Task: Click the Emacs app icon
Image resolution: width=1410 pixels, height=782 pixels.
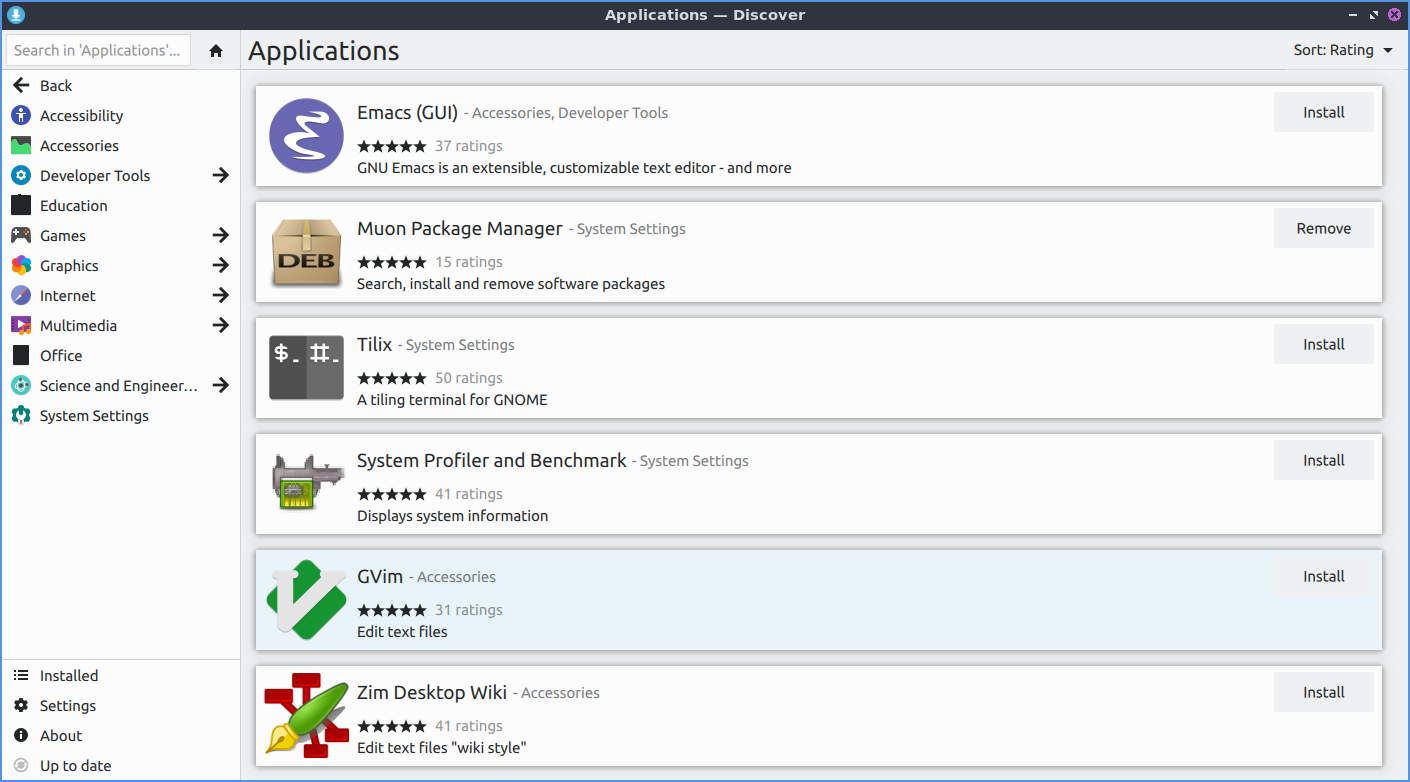Action: 306,136
